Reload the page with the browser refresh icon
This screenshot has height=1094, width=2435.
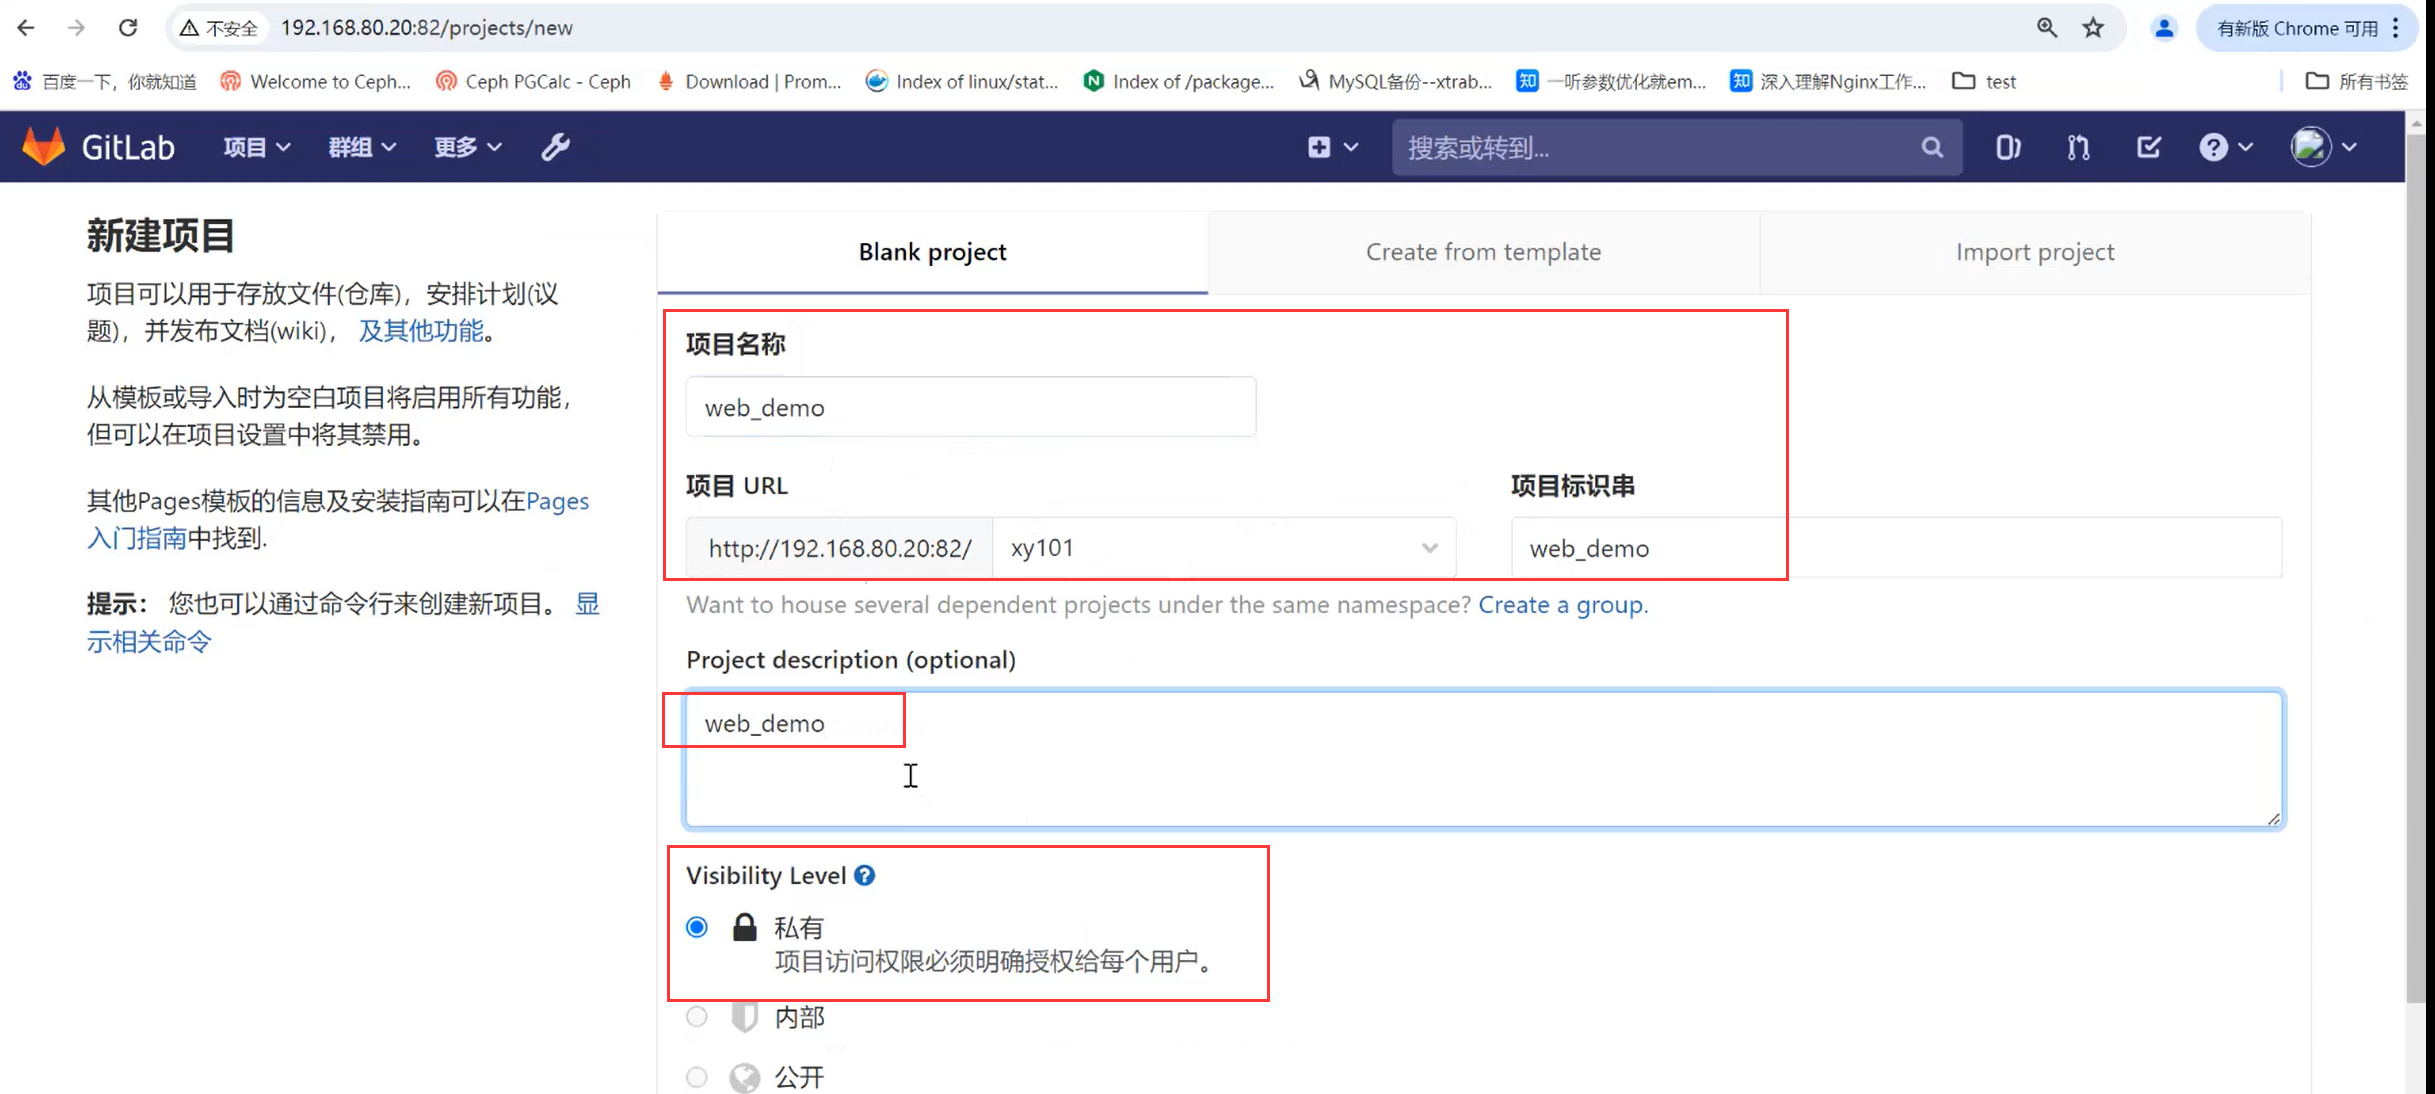128,28
